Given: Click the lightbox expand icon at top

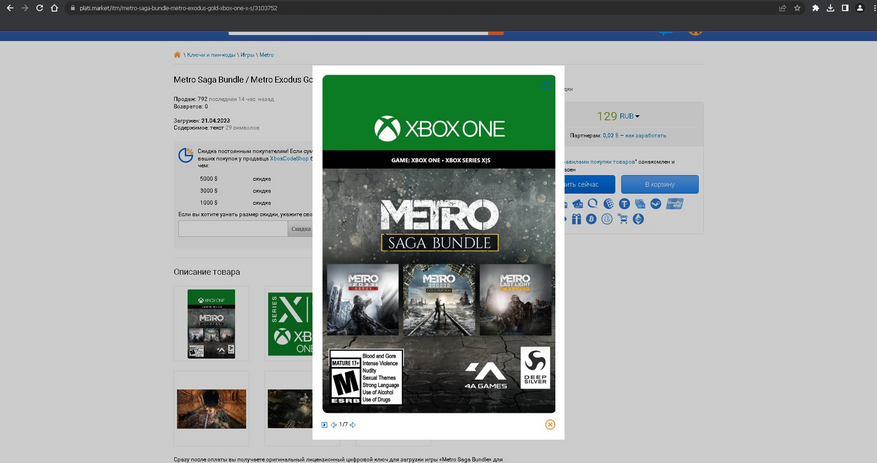Looking at the screenshot, I should click(546, 84).
